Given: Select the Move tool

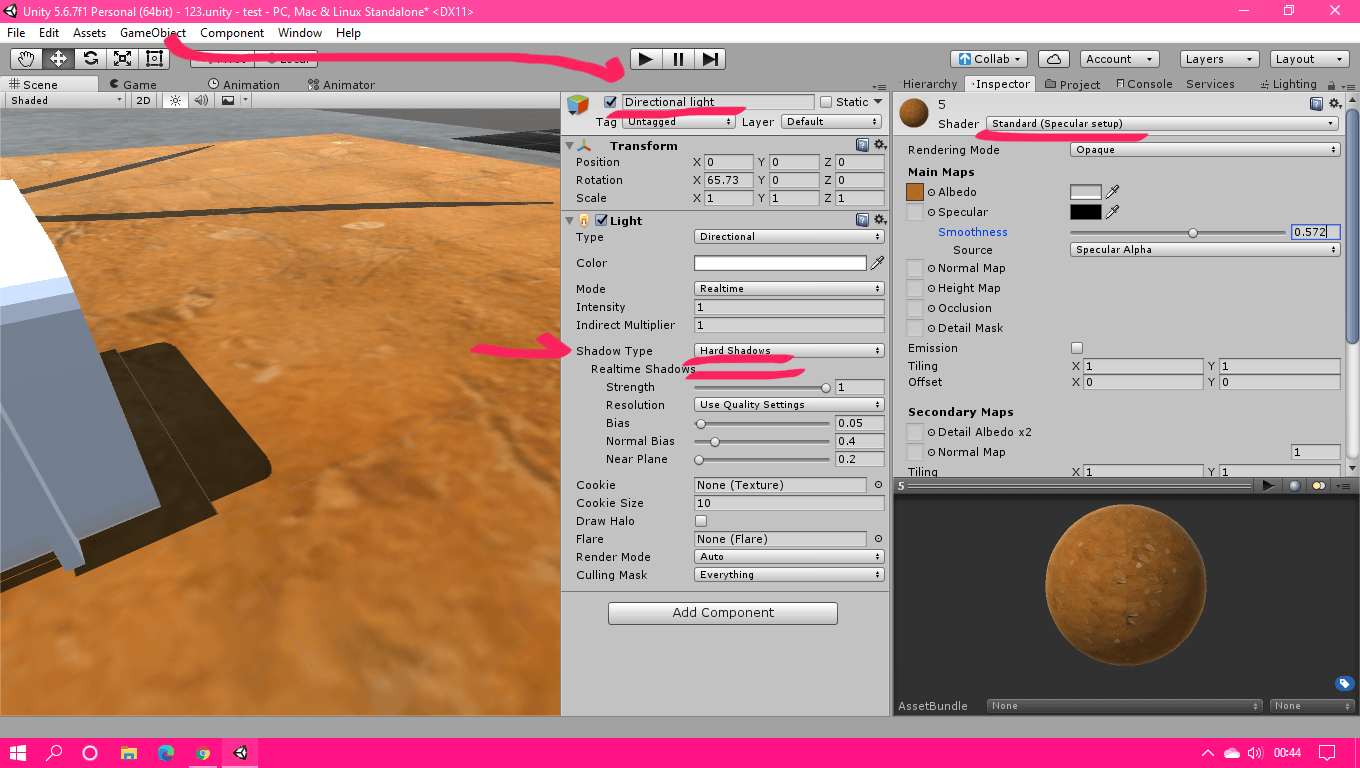Looking at the screenshot, I should 57,58.
